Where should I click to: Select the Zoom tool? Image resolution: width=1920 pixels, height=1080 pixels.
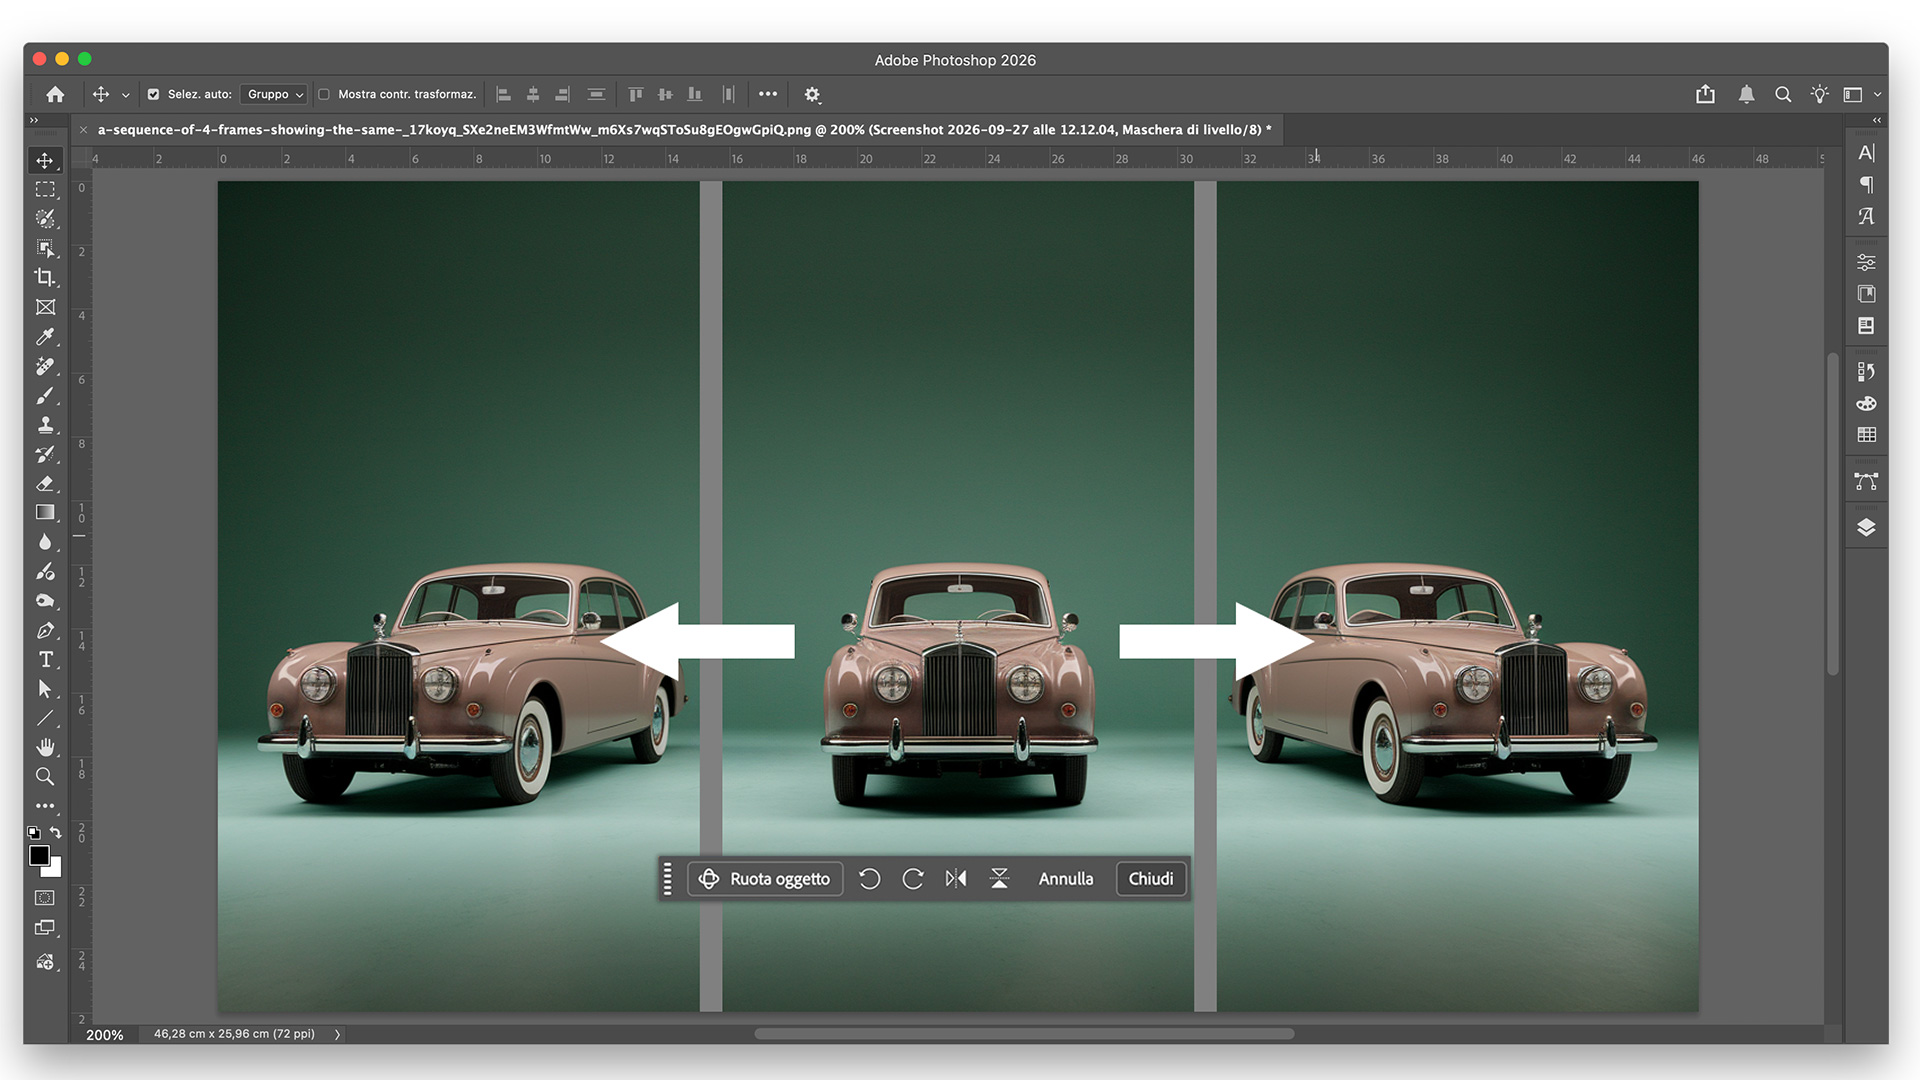[45, 776]
